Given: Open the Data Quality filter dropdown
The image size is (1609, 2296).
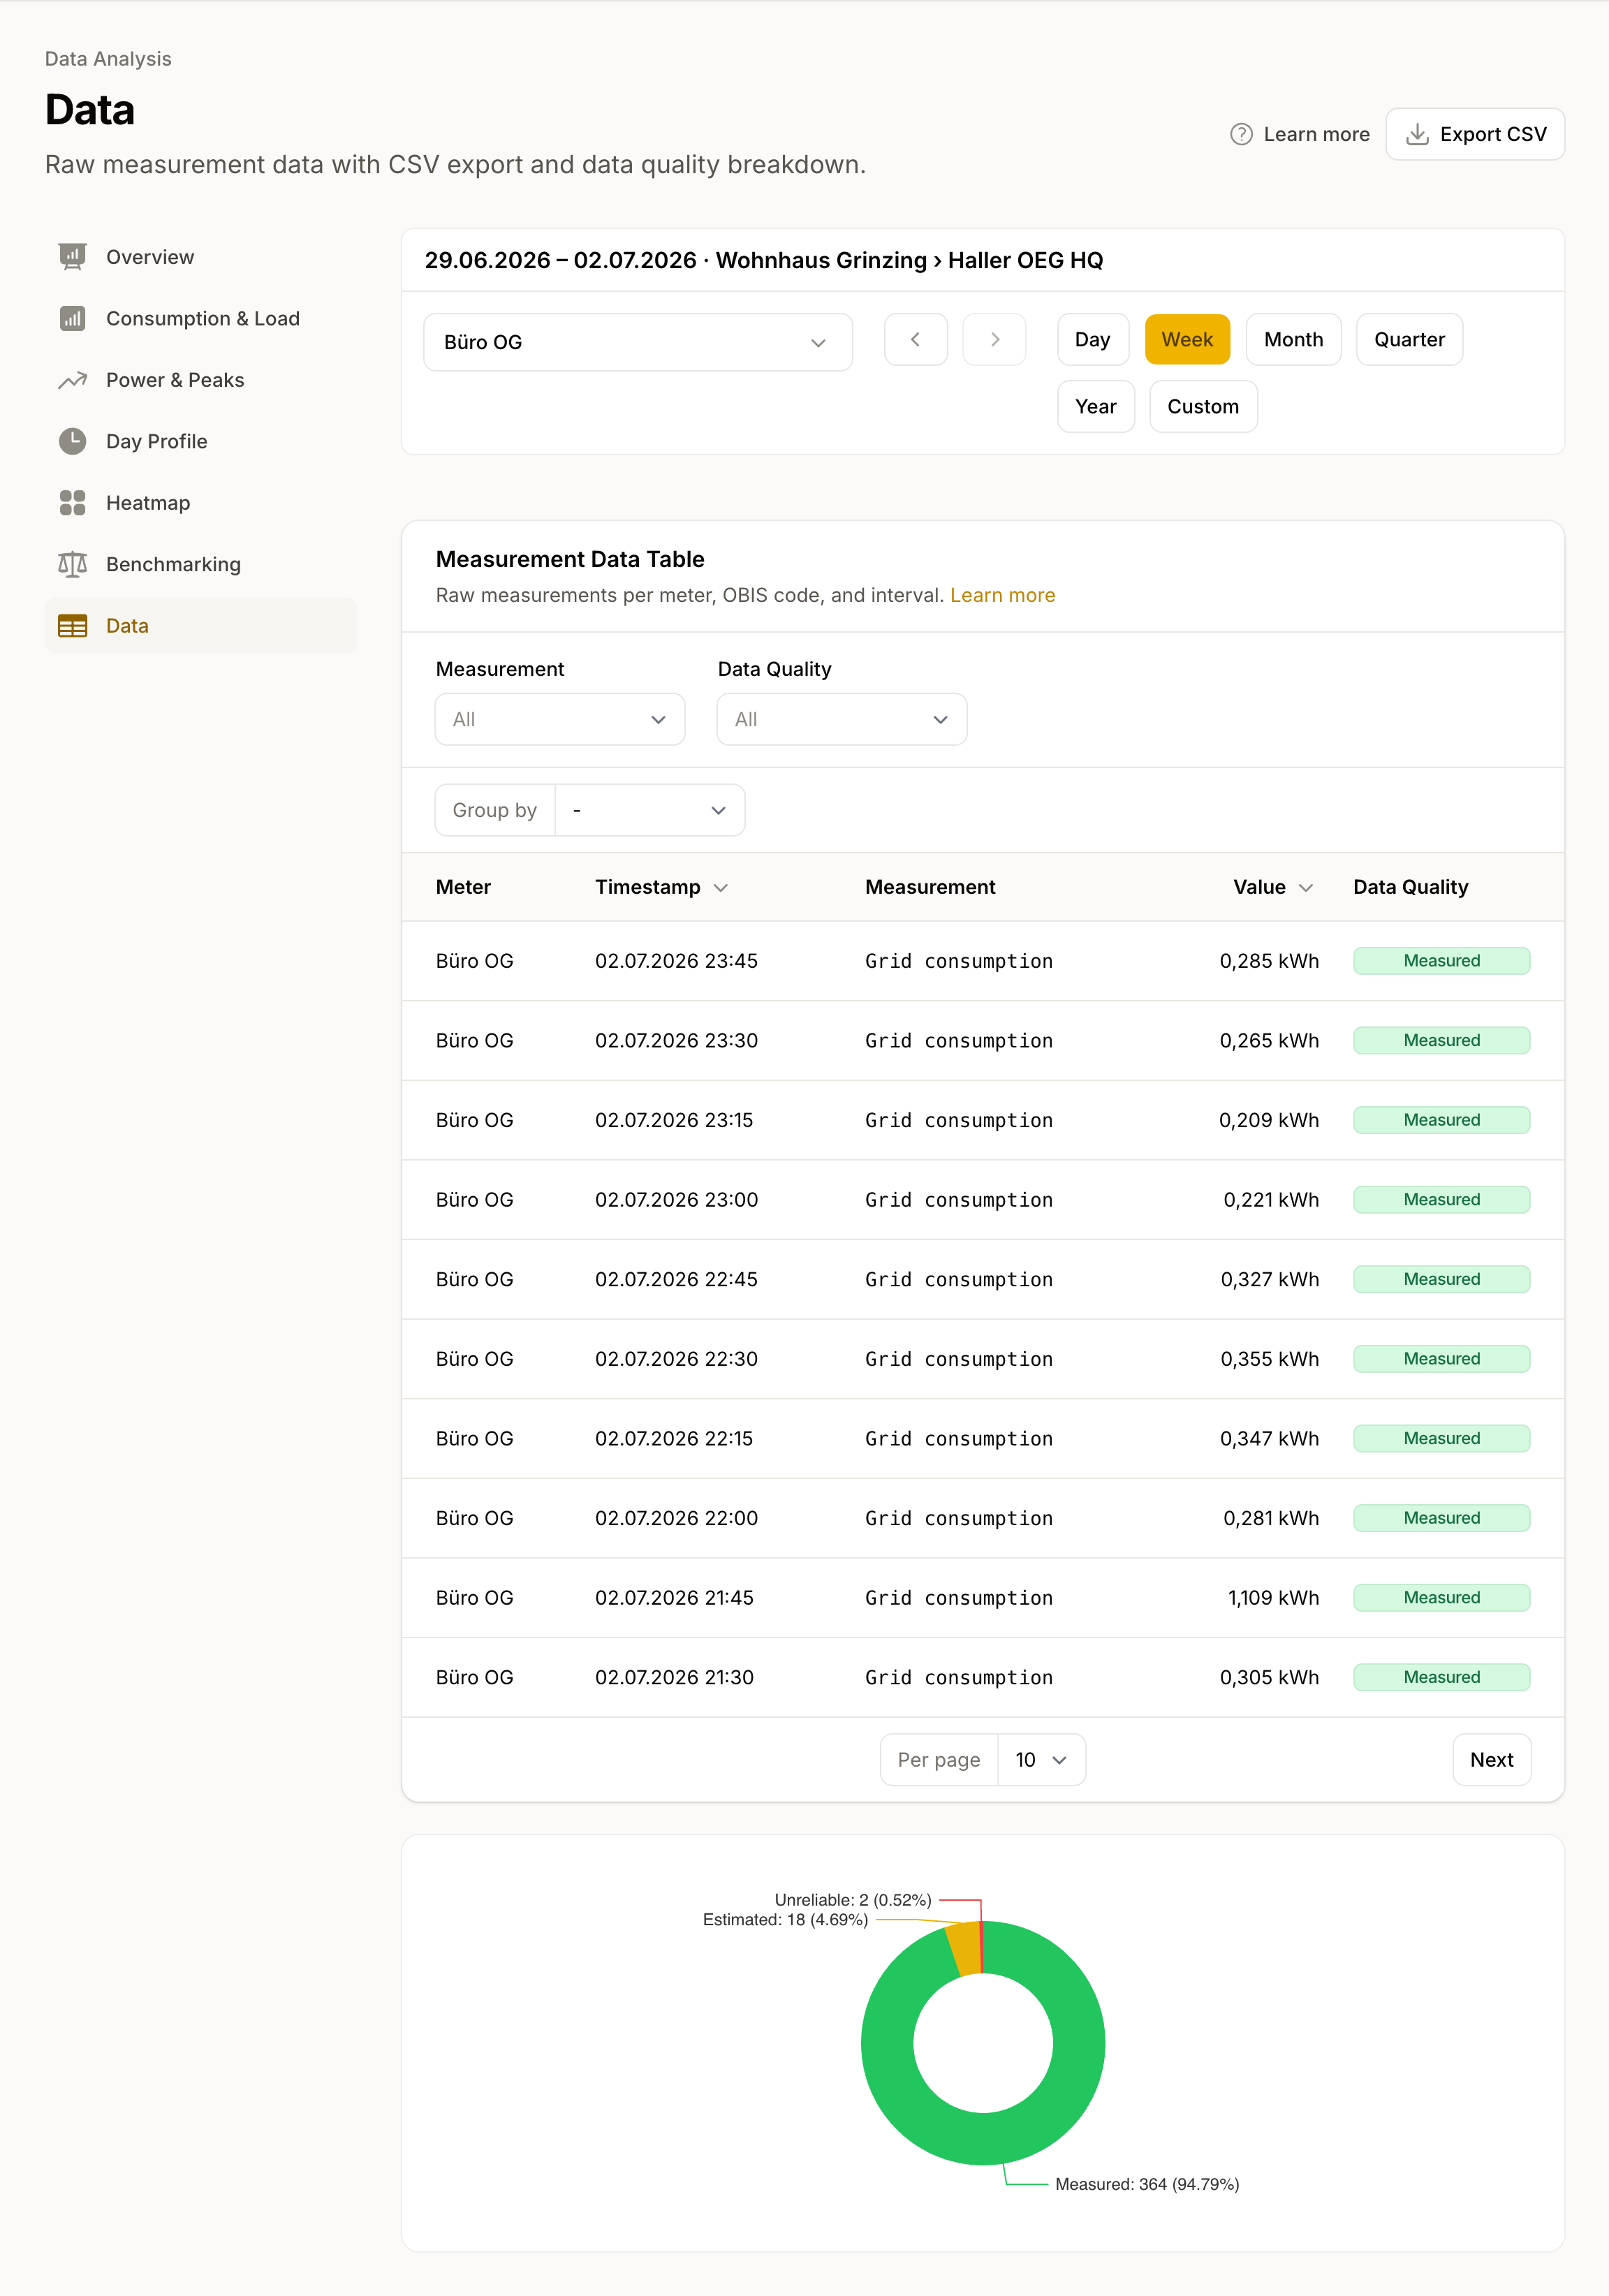Looking at the screenshot, I should click(842, 719).
